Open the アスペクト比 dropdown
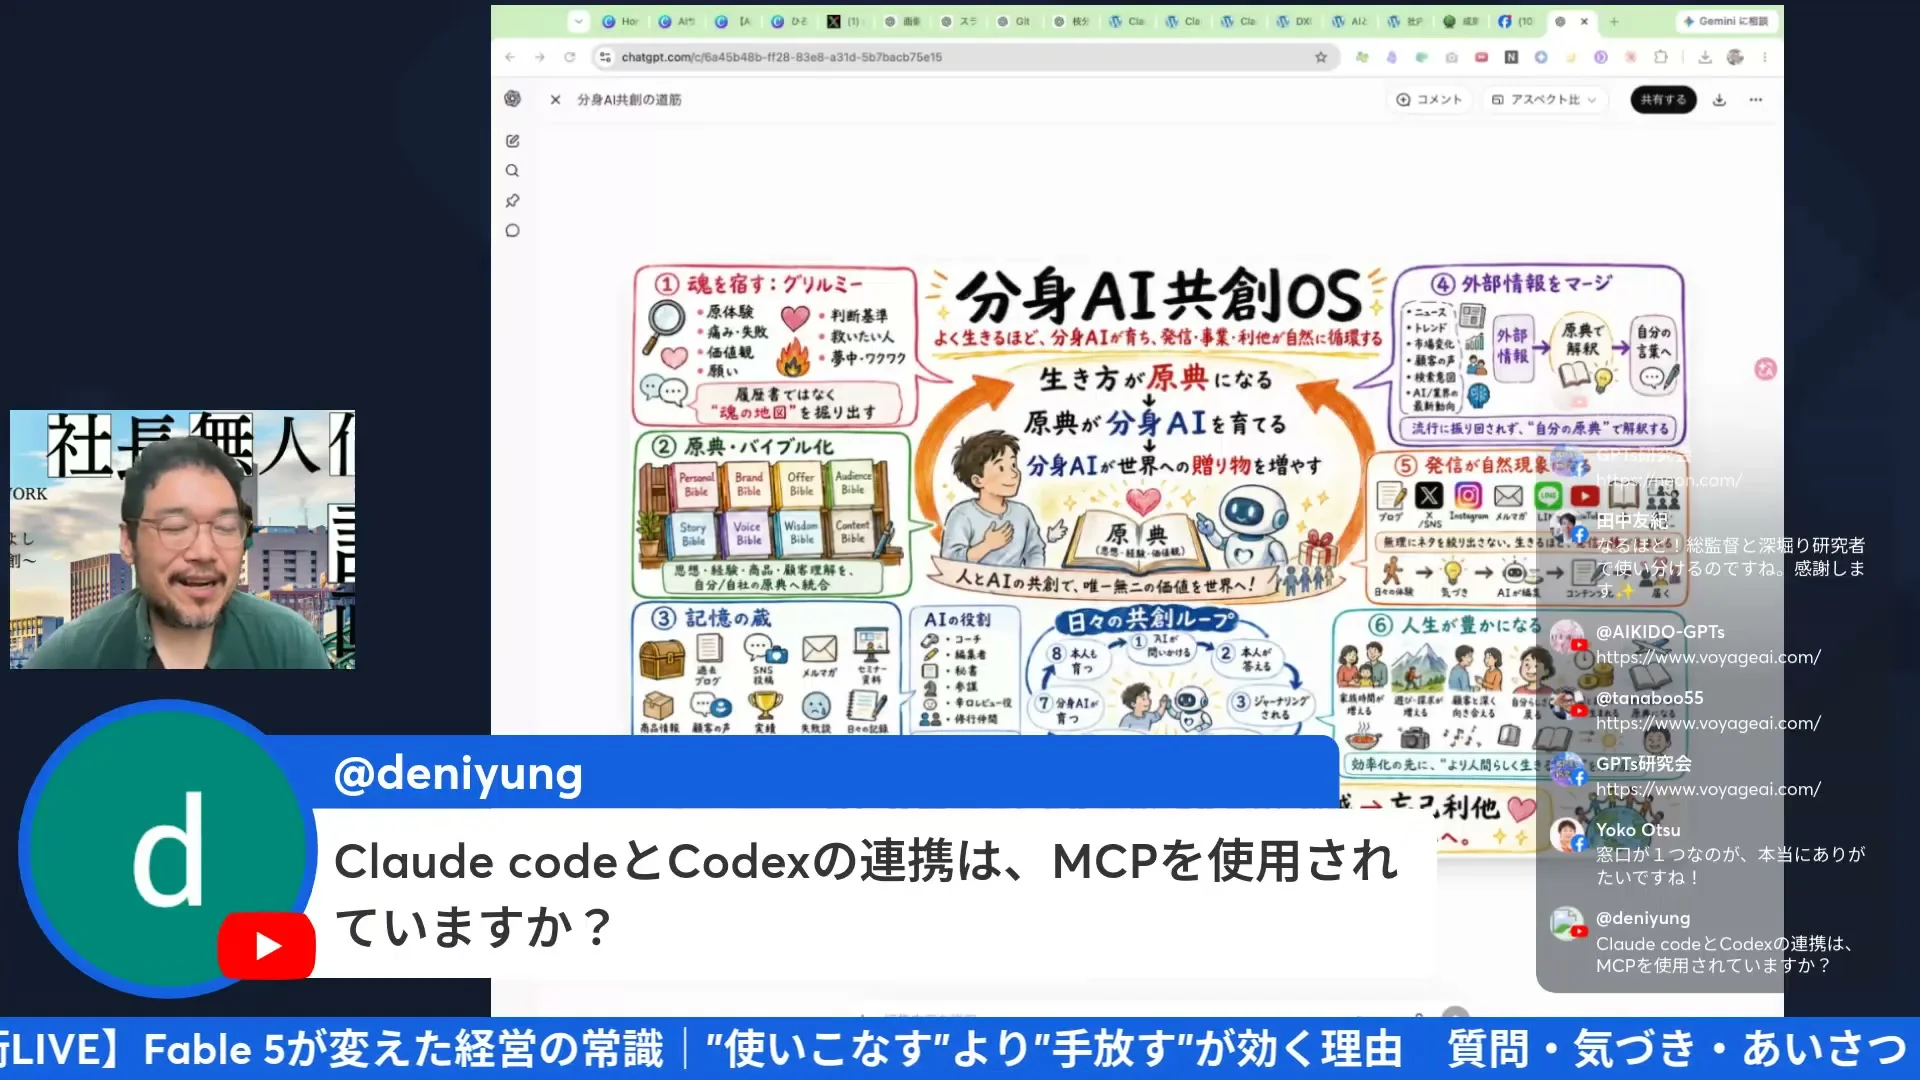The width and height of the screenshot is (1920, 1080). [1544, 99]
